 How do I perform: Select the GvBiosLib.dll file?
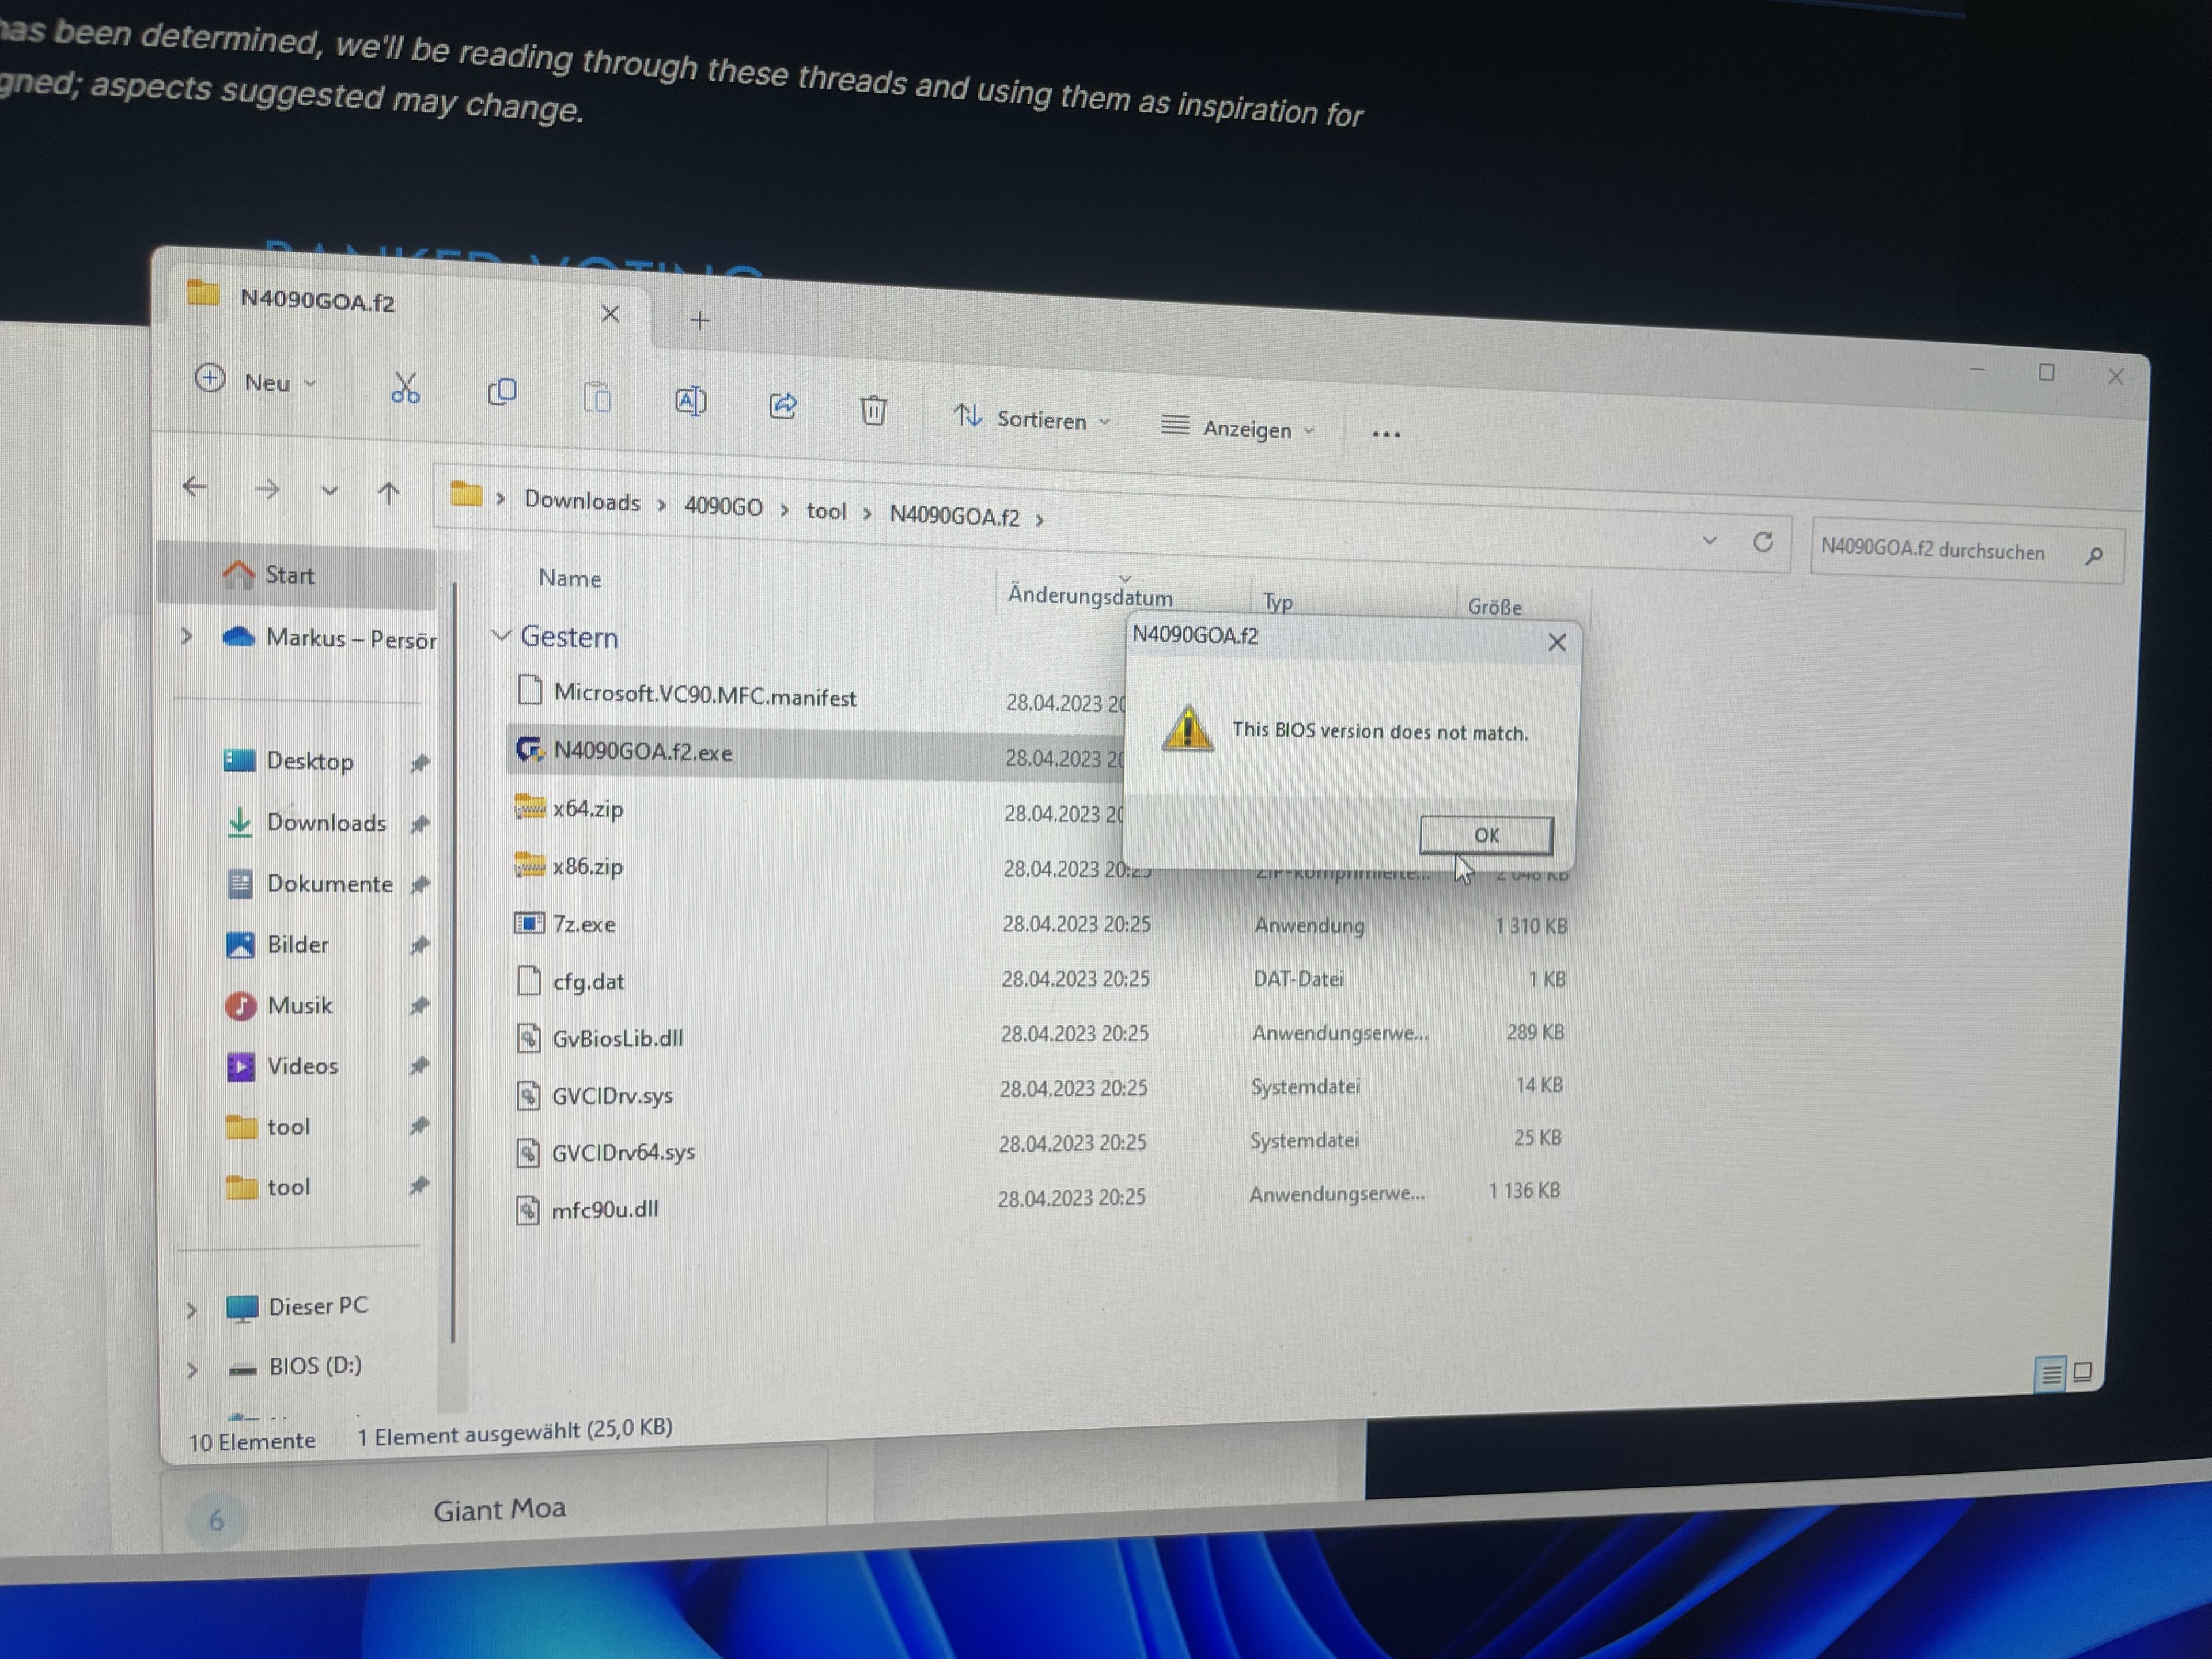click(x=618, y=1038)
